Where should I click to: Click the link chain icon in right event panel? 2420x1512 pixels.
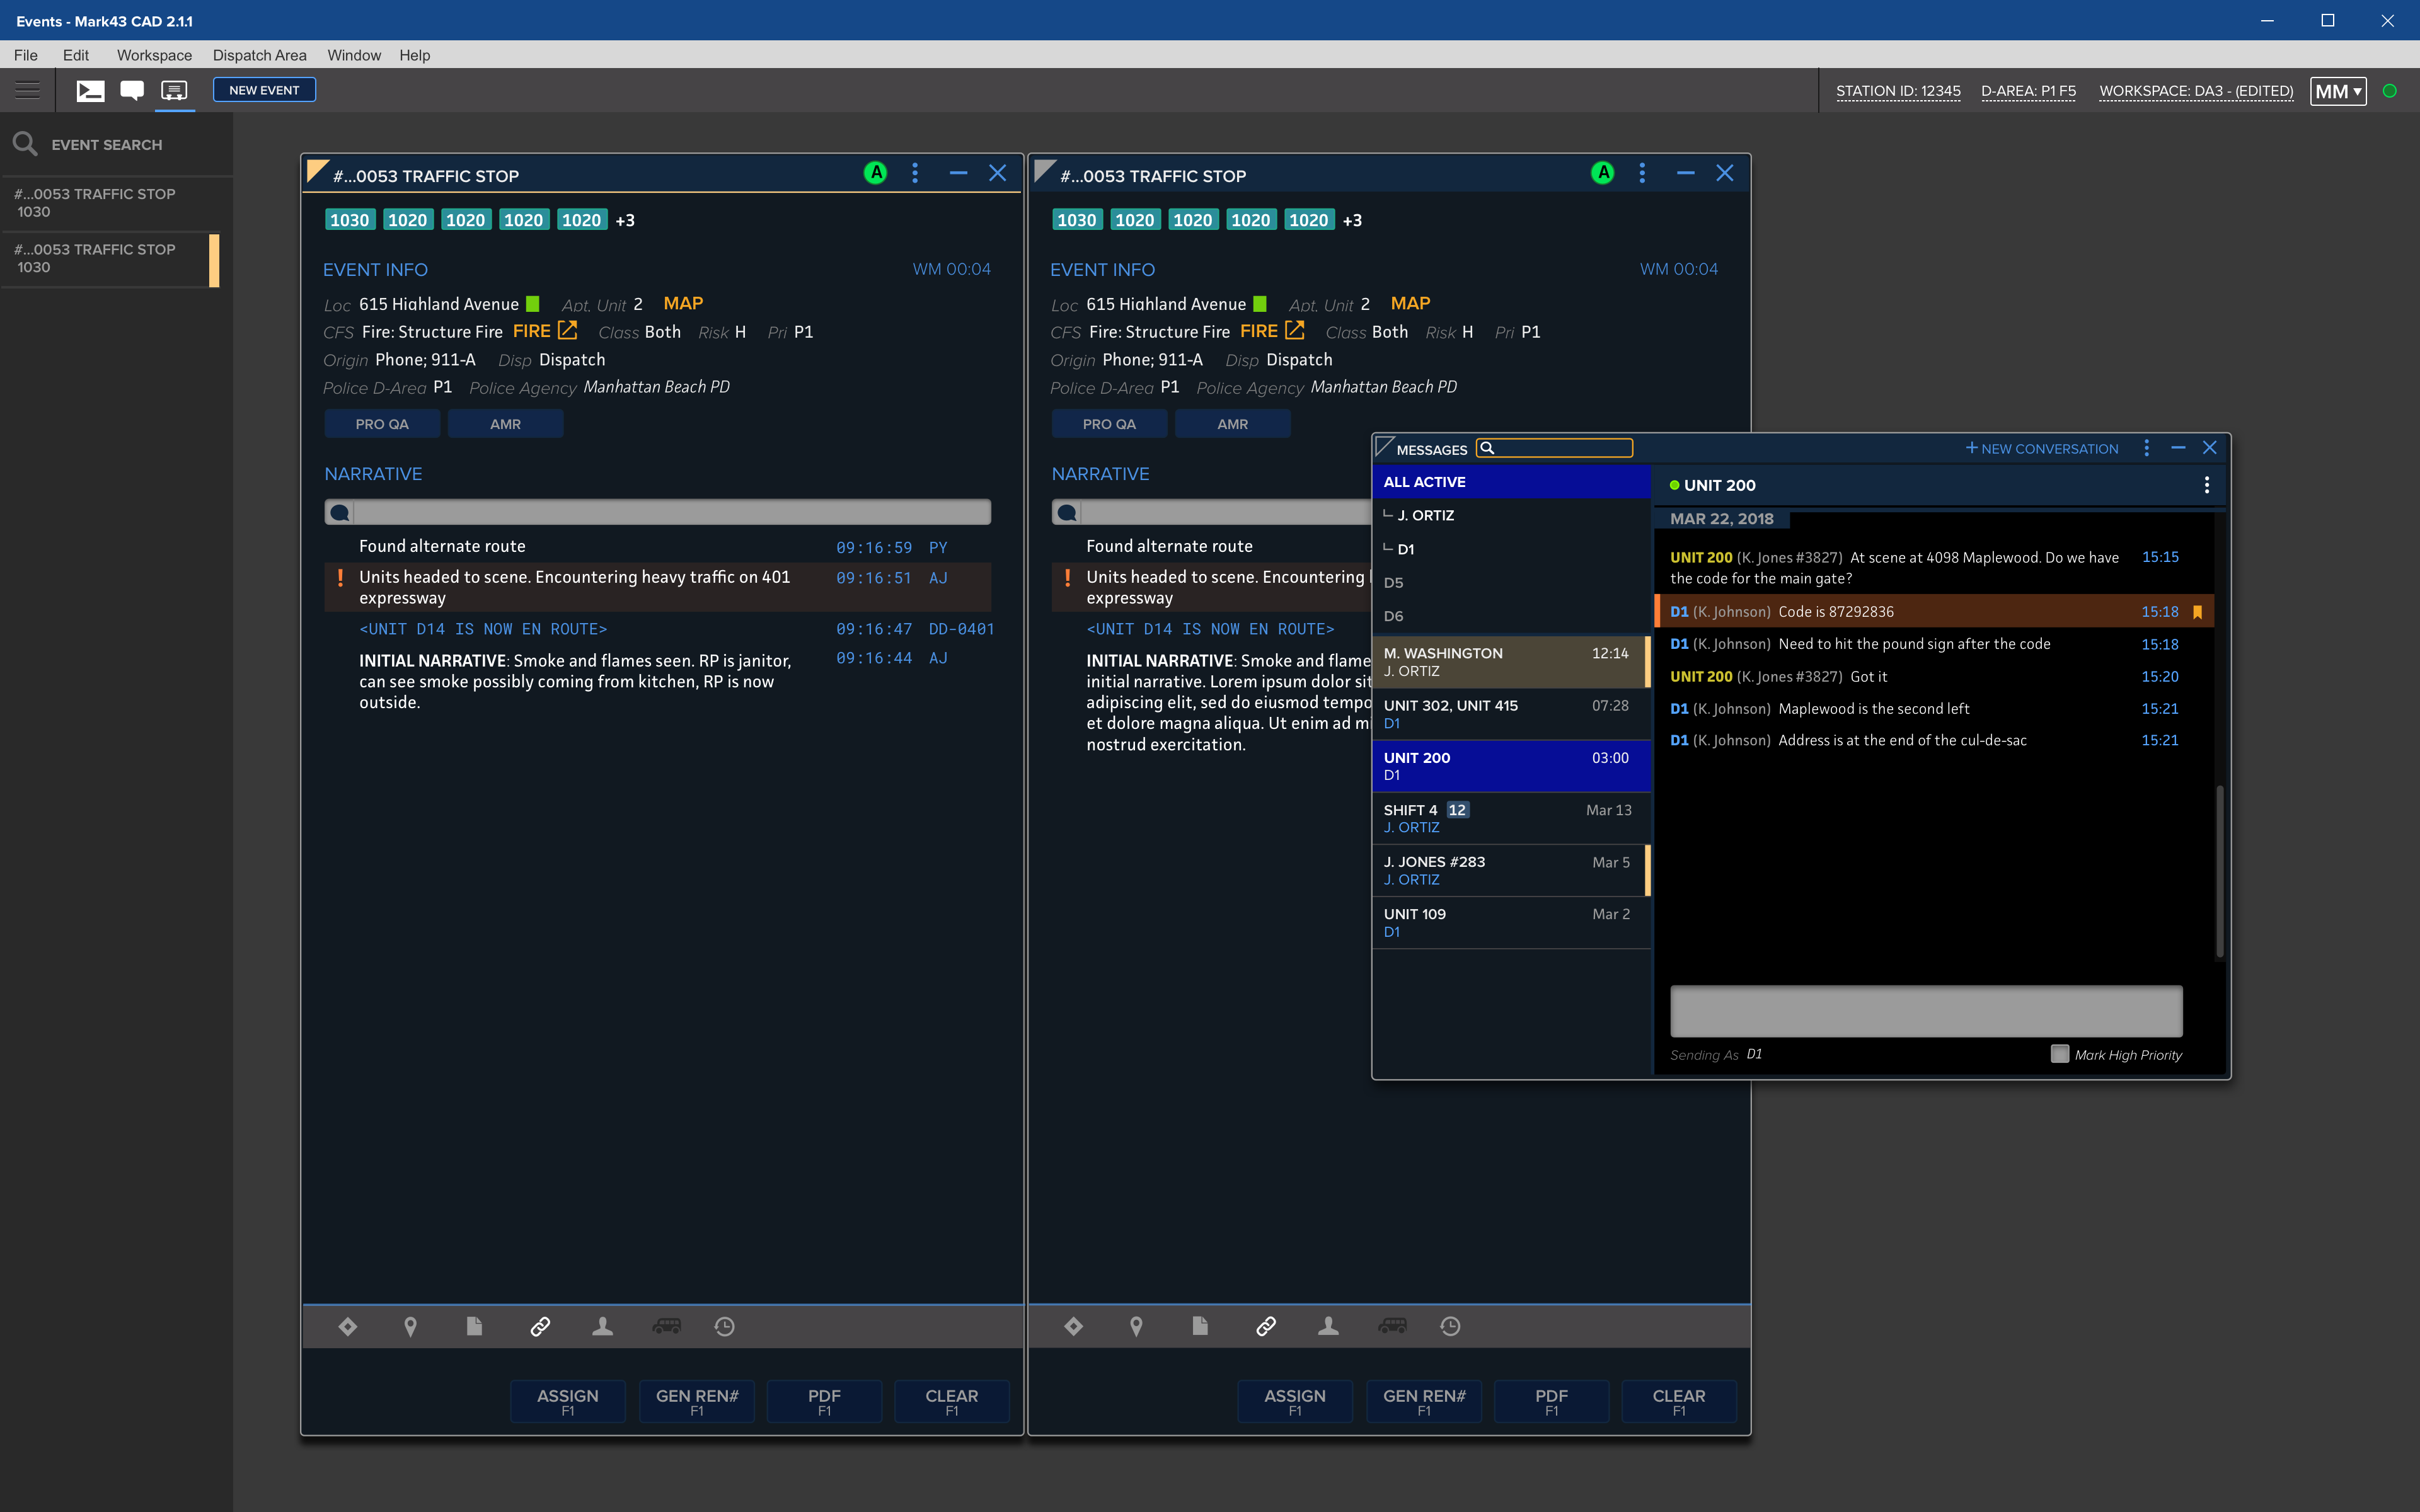coord(1265,1326)
